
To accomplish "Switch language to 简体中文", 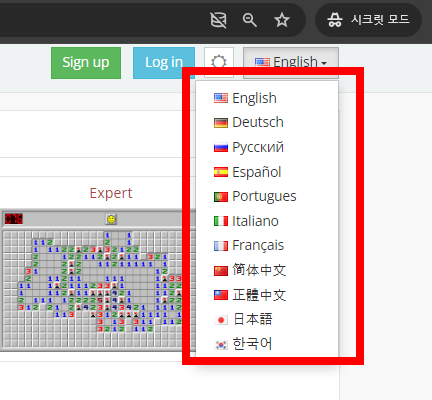I will pyautogui.click(x=267, y=270).
